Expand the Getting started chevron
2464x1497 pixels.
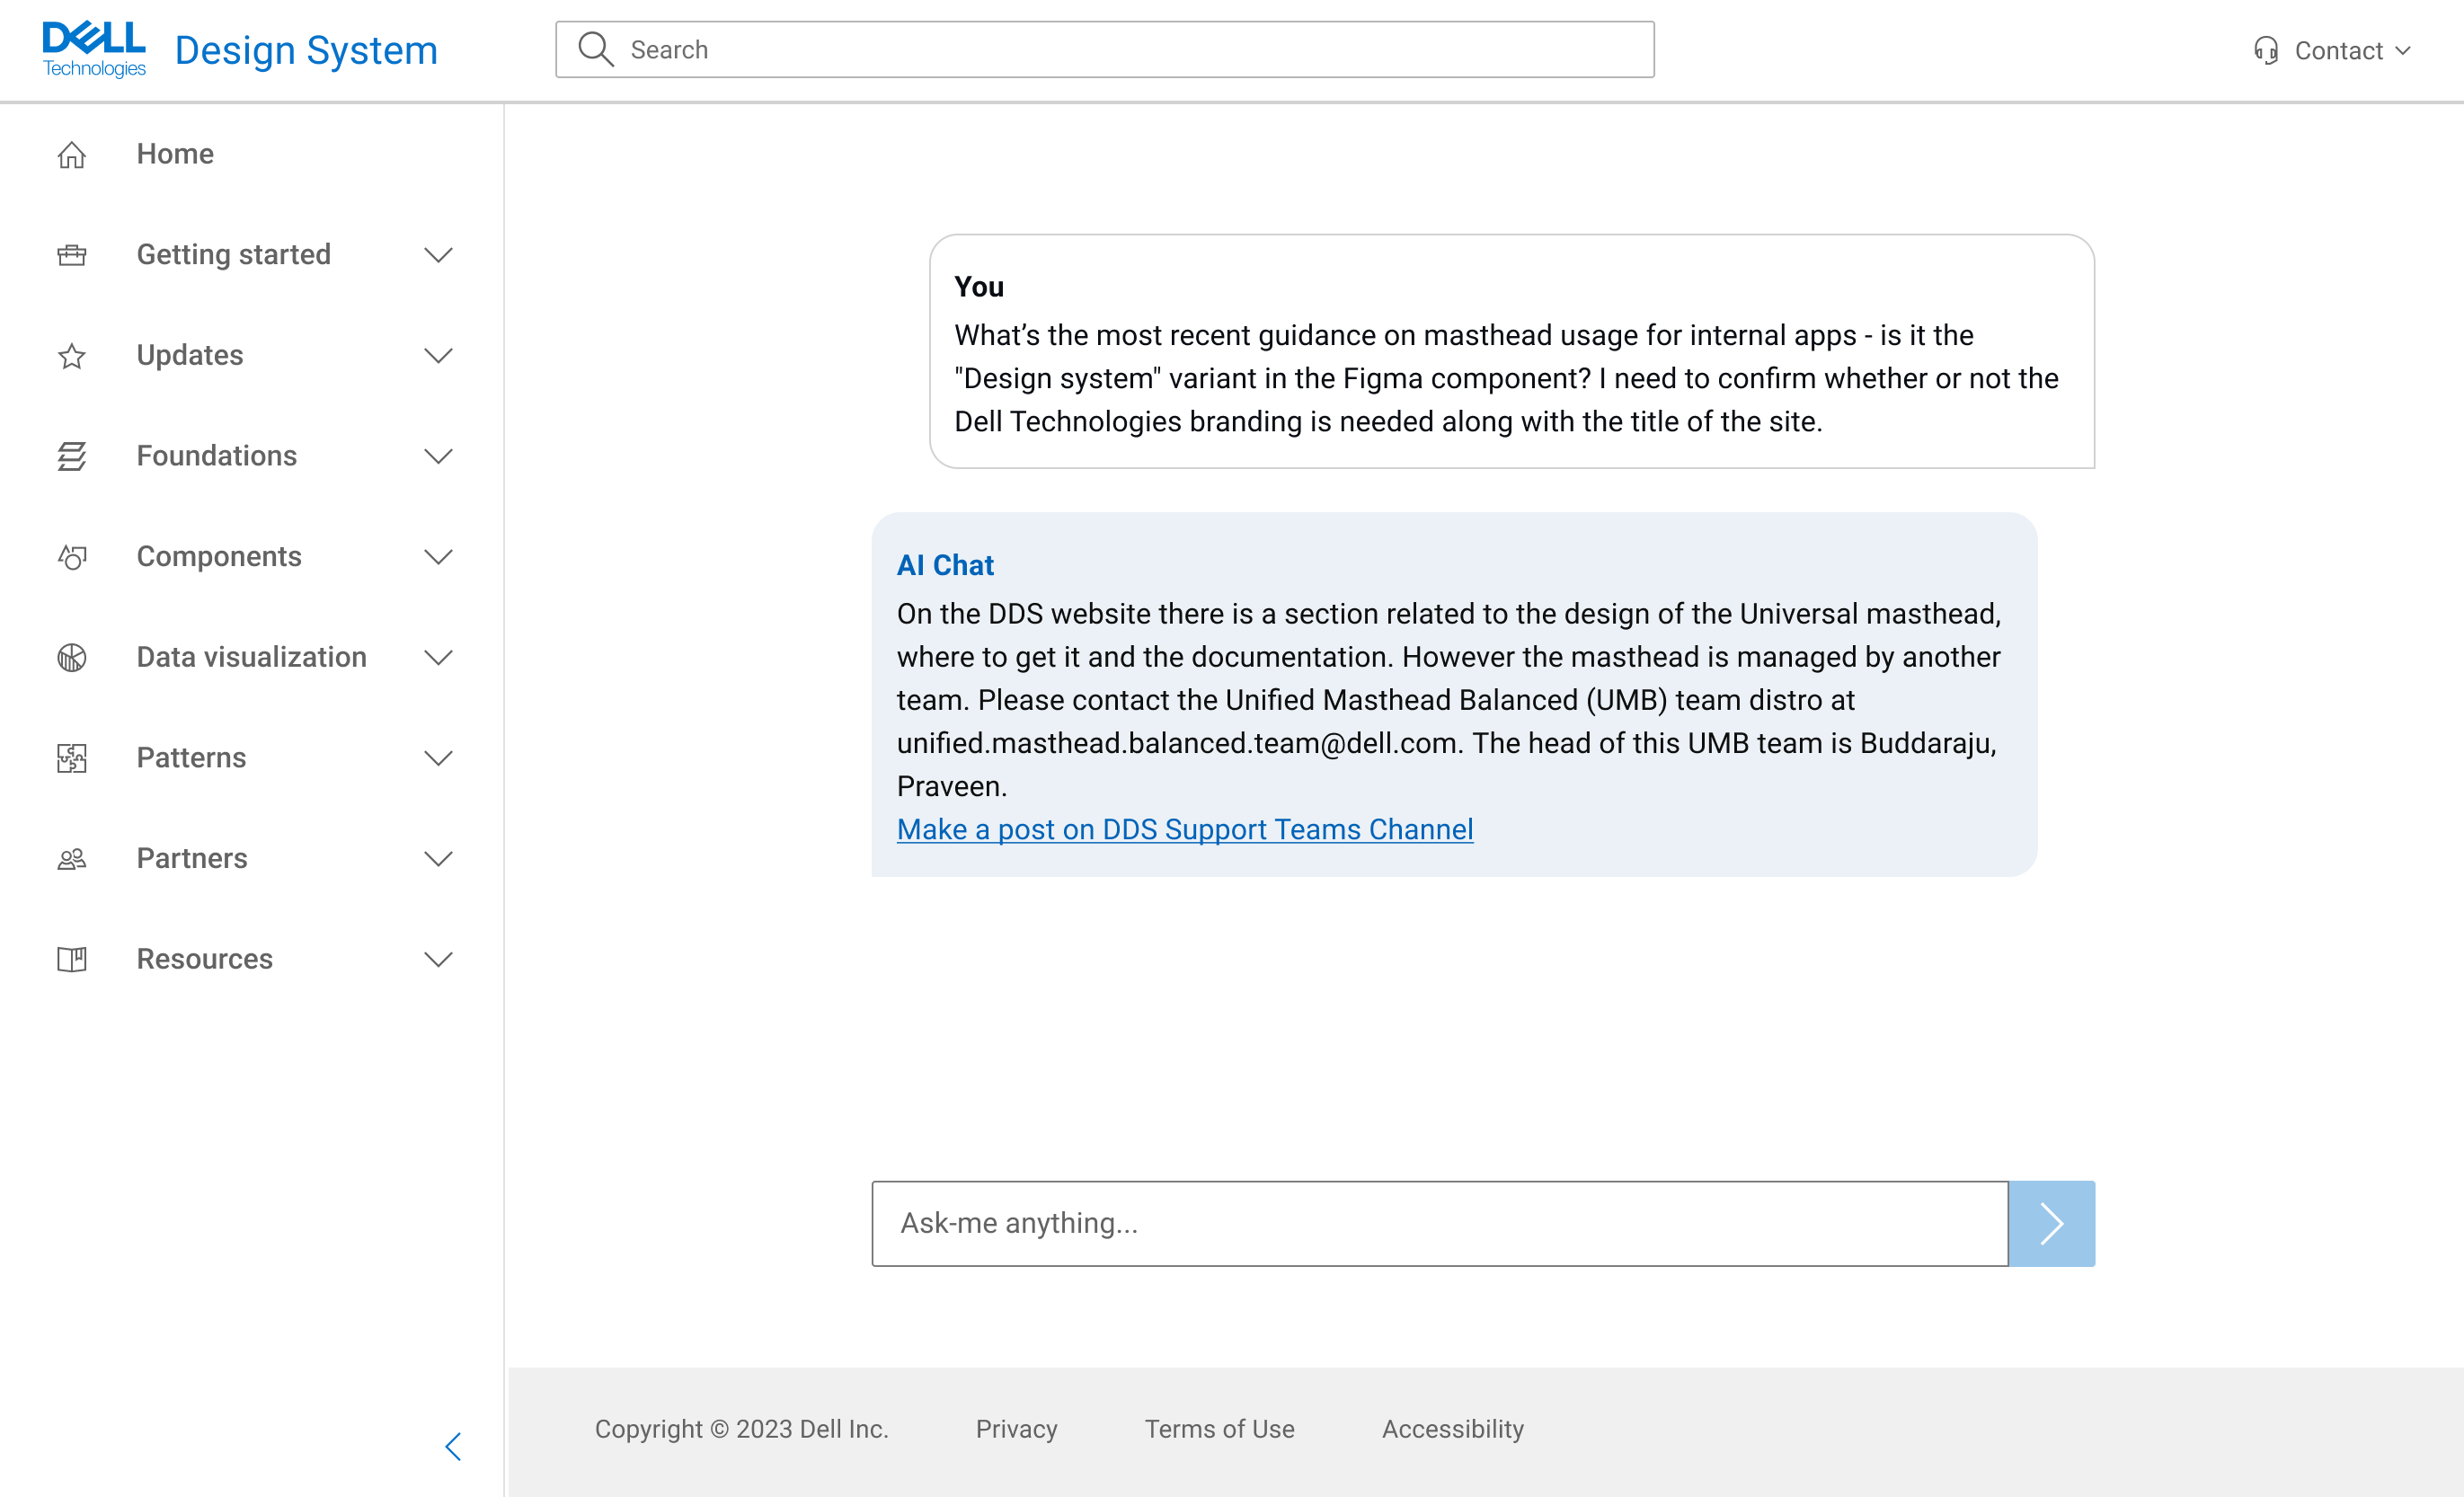pyautogui.click(x=438, y=255)
